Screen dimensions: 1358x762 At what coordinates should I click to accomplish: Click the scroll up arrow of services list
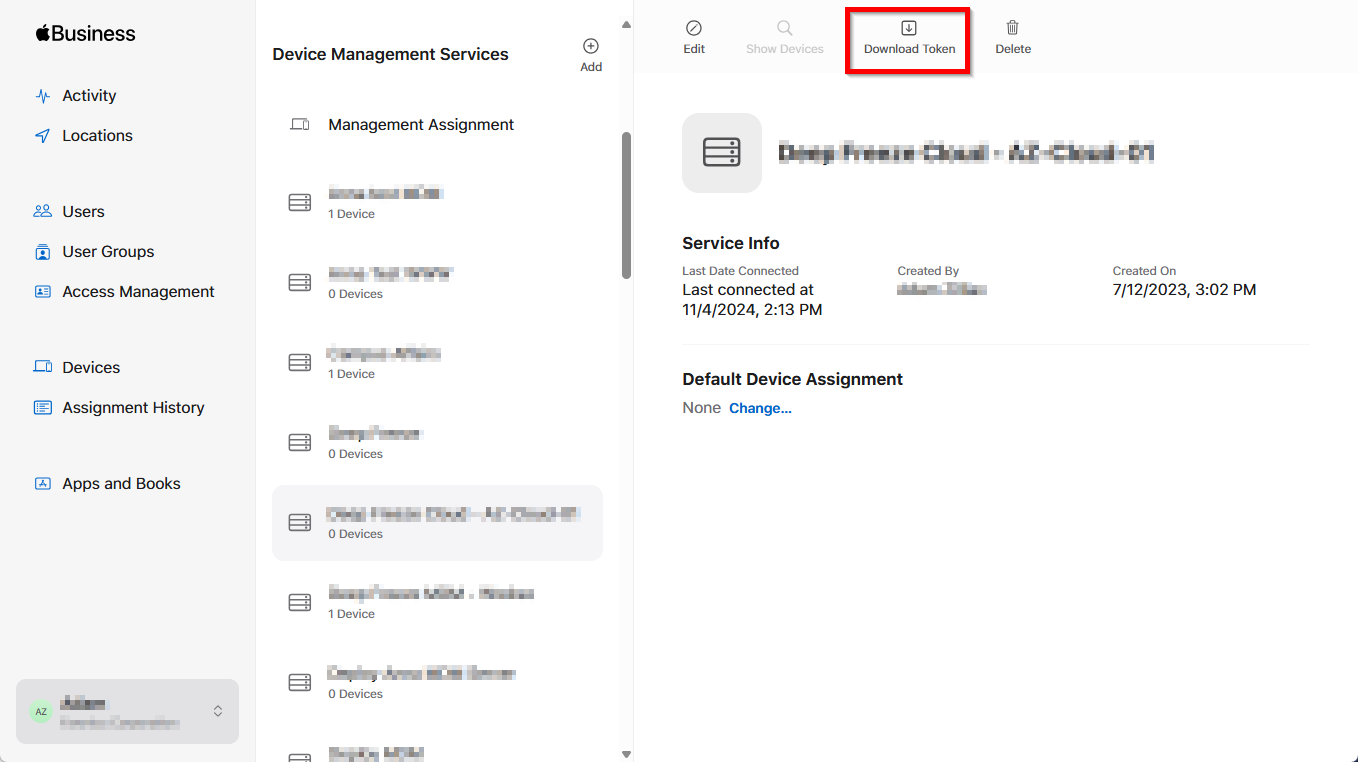(627, 24)
